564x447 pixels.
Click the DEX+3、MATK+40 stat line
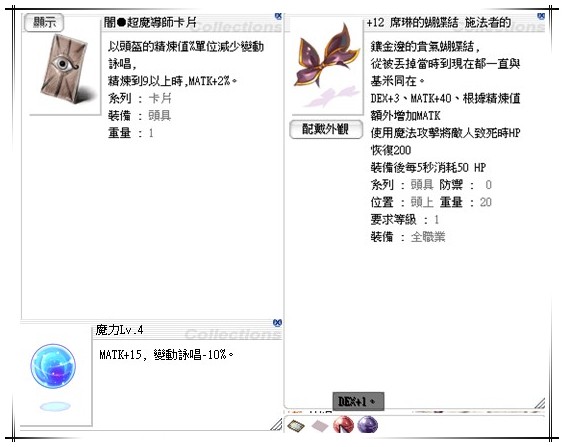[x=445, y=98]
